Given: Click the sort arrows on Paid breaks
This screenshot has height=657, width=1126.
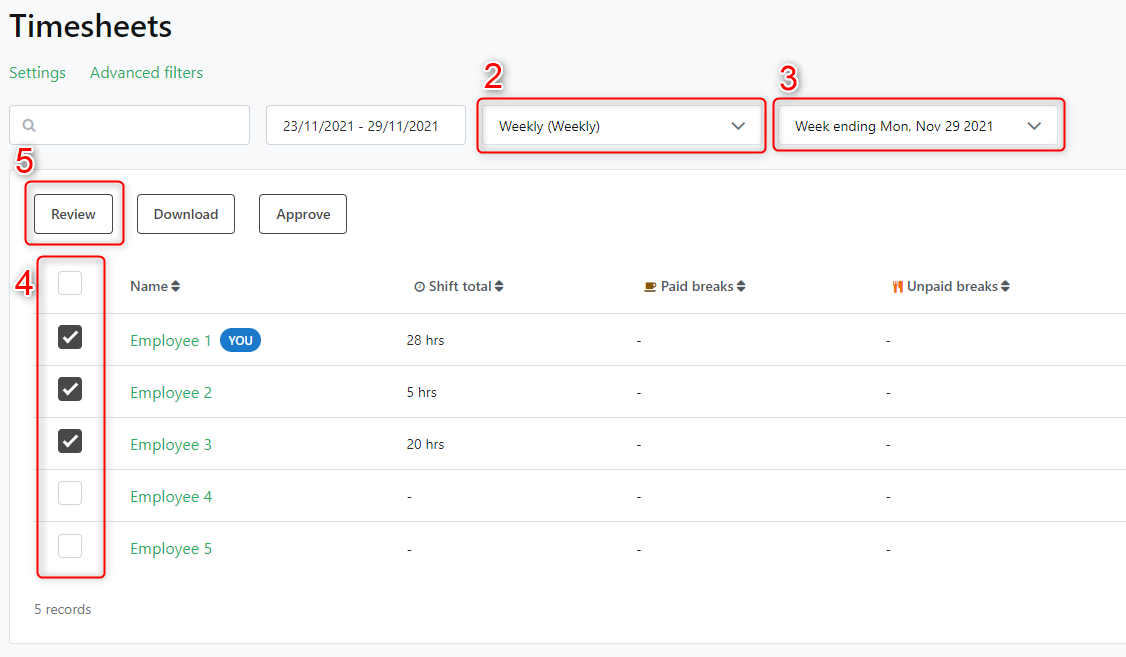Looking at the screenshot, I should coord(741,285).
